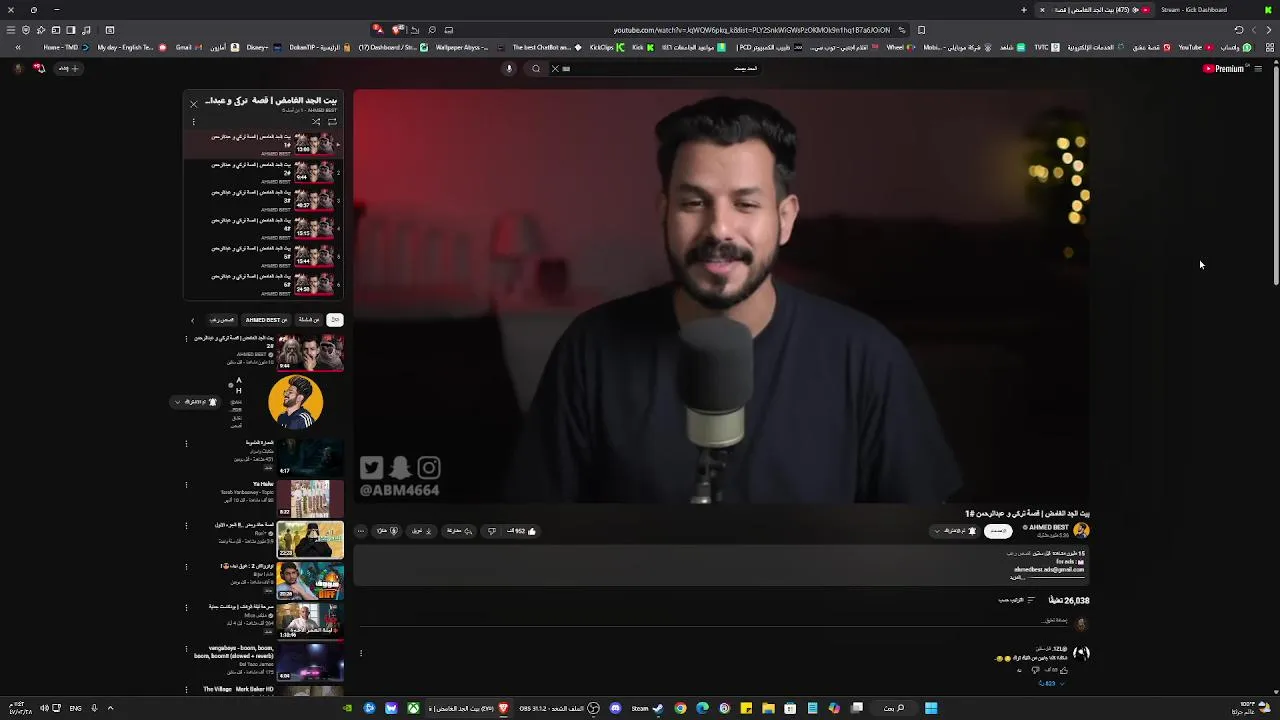Reload the page in browser toolbar
The image size is (1280, 720).
point(1239,30)
